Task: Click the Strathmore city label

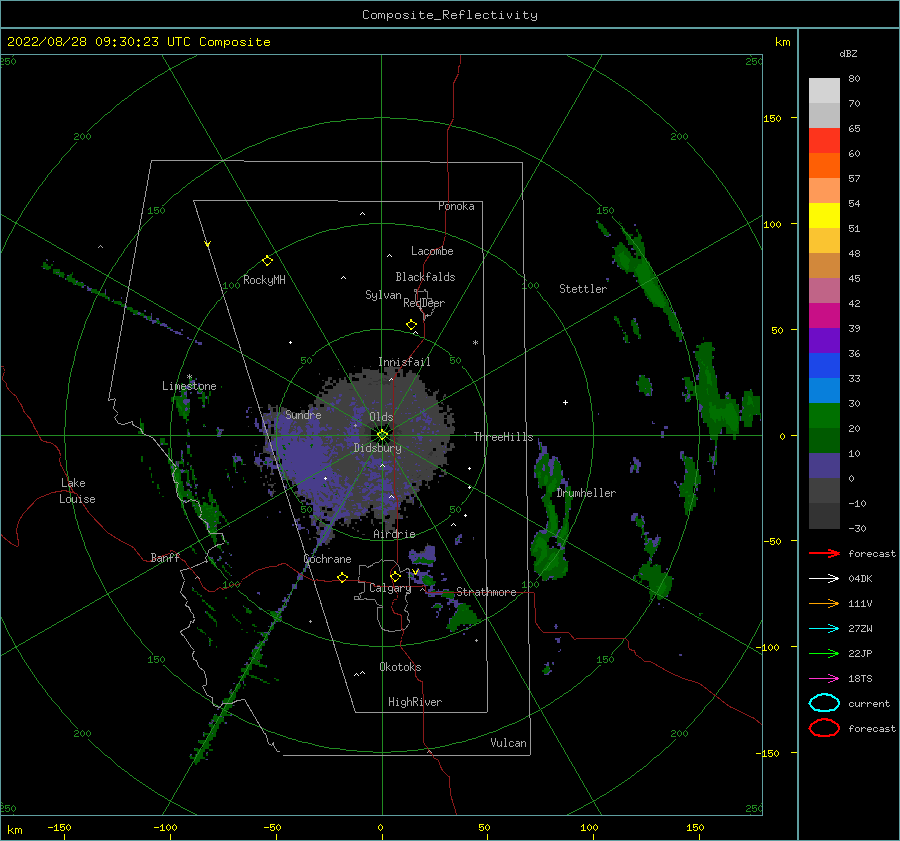Action: click(486, 592)
